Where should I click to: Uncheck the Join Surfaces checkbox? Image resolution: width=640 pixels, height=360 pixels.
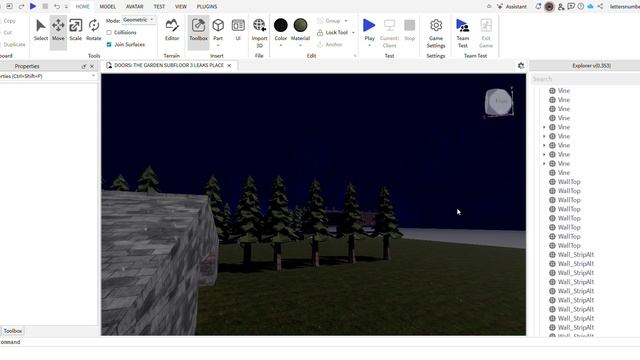pyautogui.click(x=109, y=44)
